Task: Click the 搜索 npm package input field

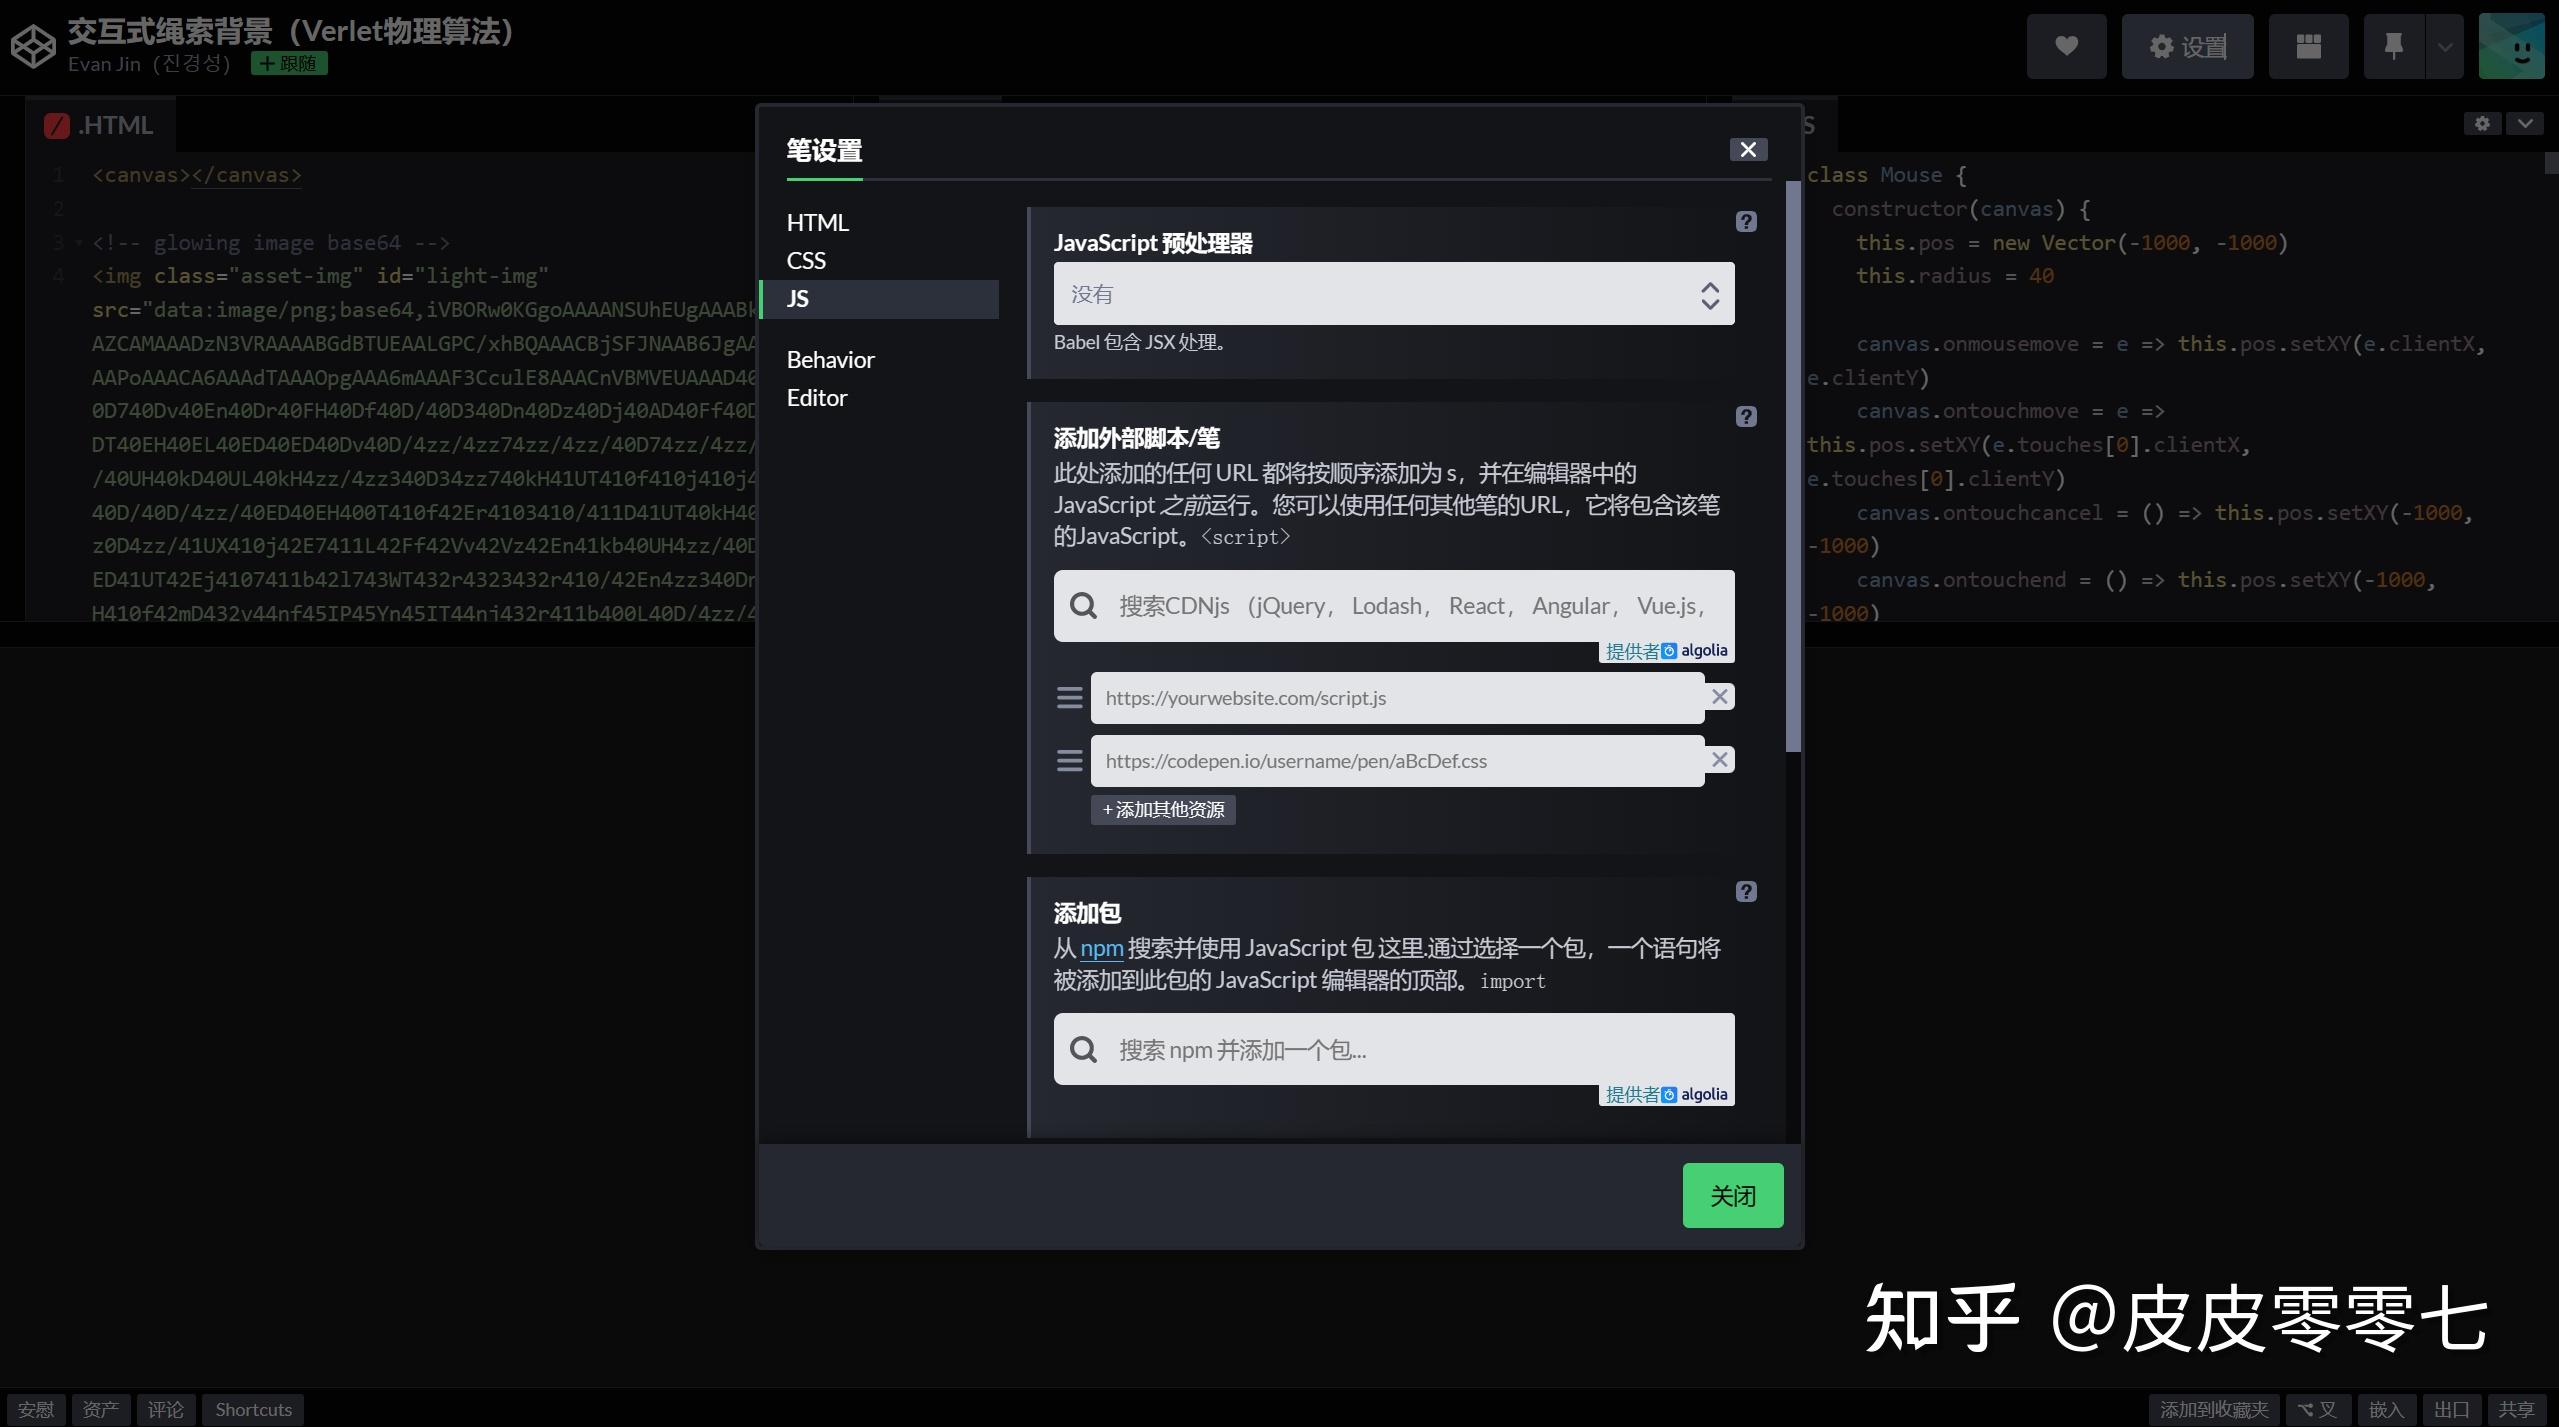Action: pyautogui.click(x=1390, y=1048)
